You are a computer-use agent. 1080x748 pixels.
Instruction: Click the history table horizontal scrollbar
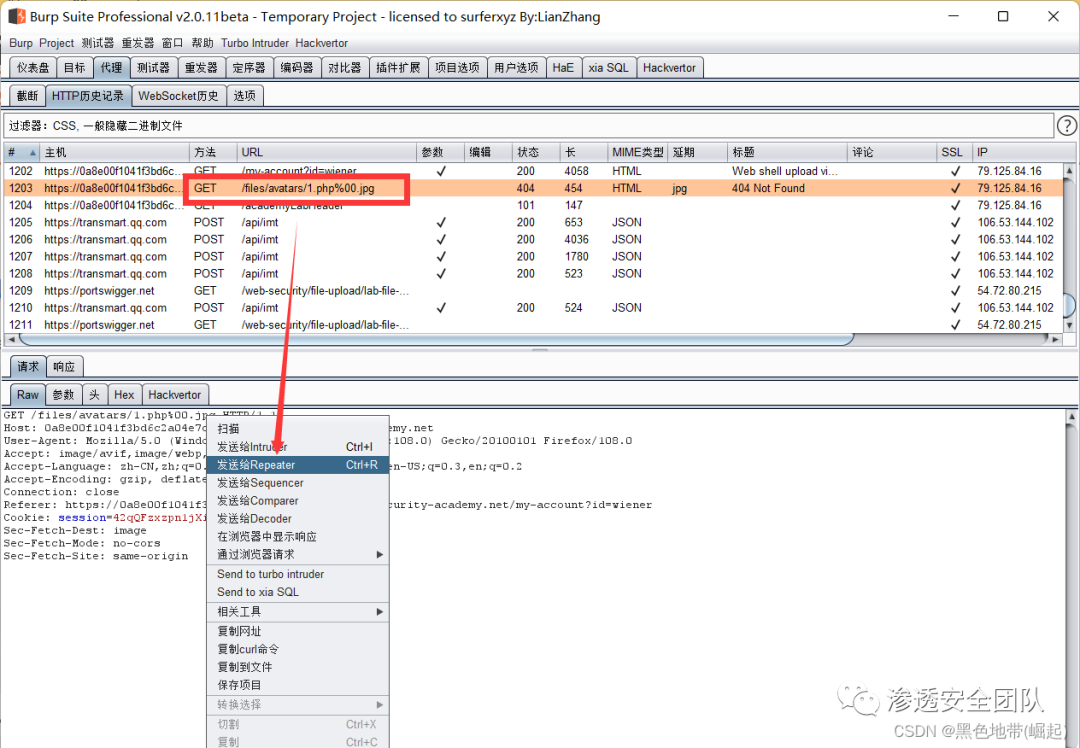[x=437, y=339]
